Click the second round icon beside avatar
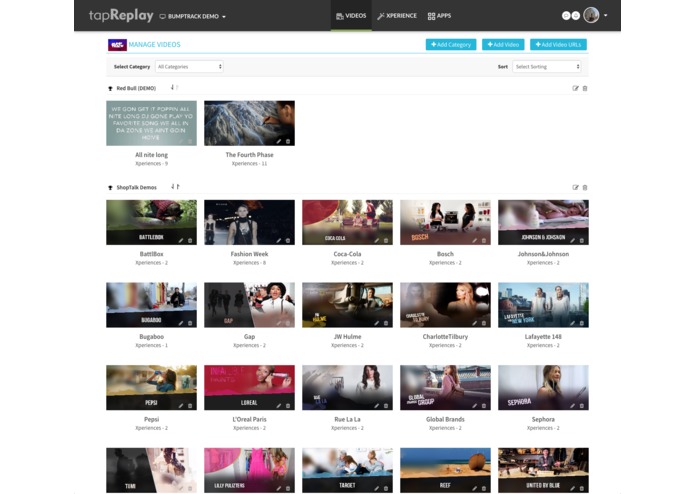Viewport: 695px width, 494px height. point(576,16)
